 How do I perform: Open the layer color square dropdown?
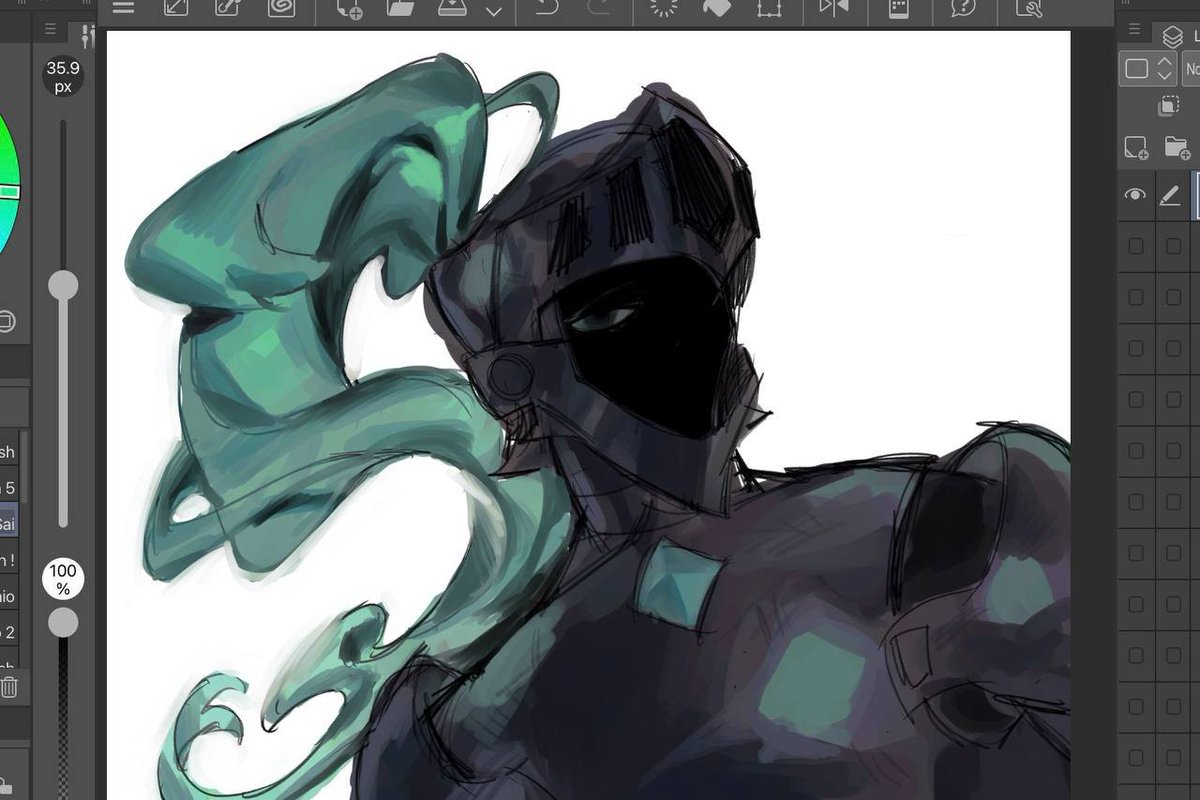pyautogui.click(x=1137, y=69)
